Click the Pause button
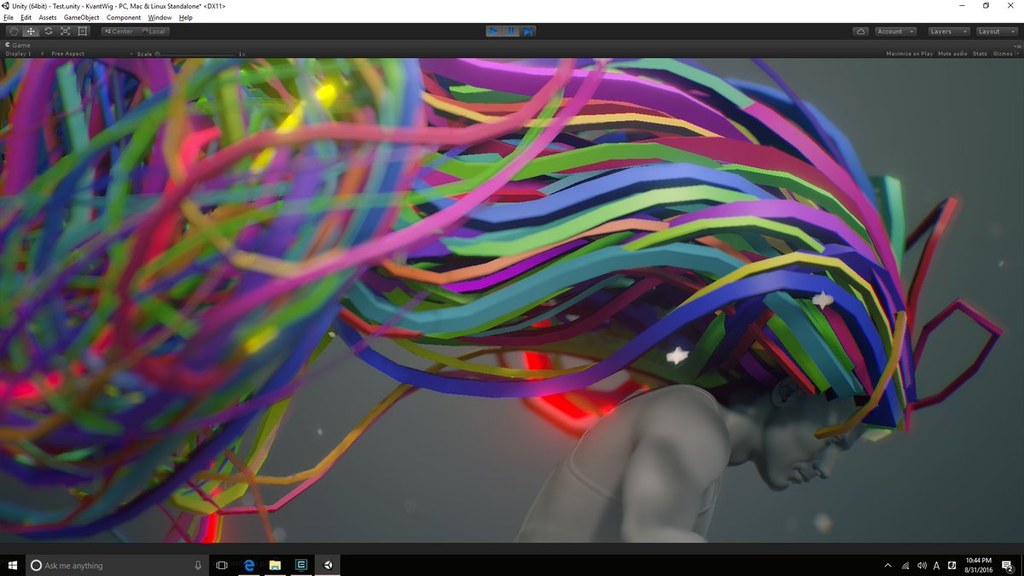Image resolution: width=1024 pixels, height=576 pixels. coord(511,31)
